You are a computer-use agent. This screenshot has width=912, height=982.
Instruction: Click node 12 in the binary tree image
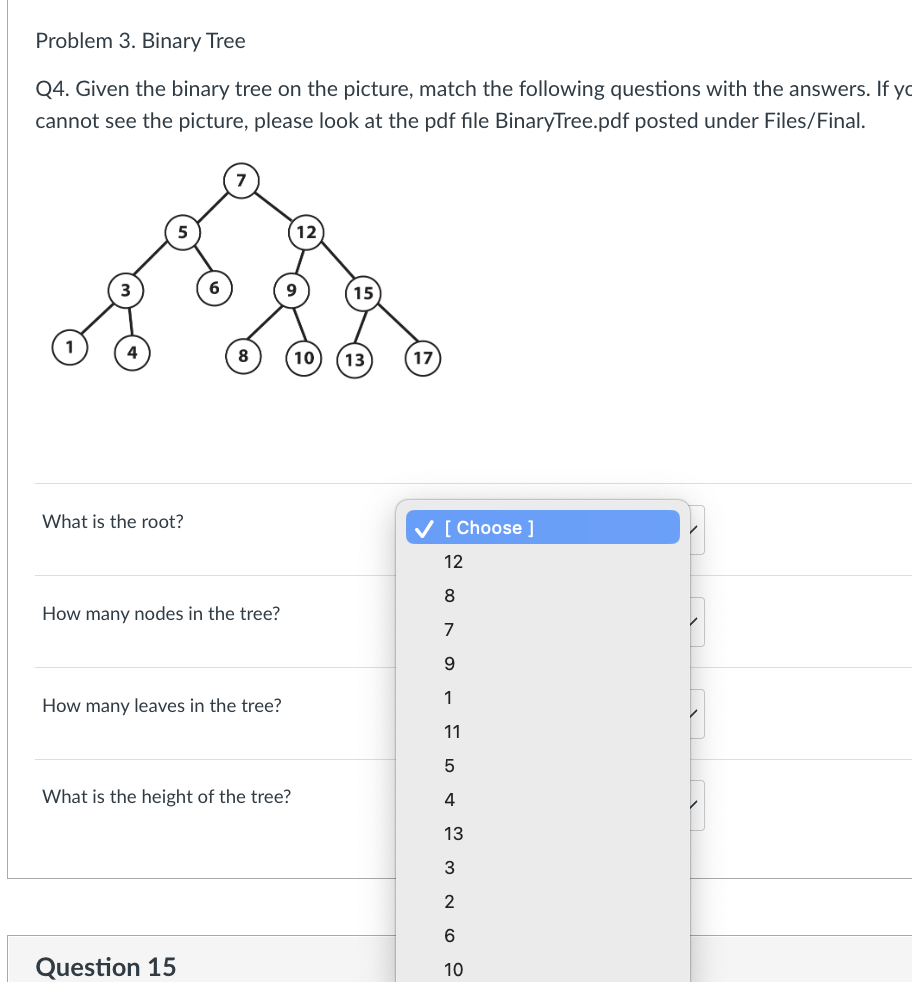coord(306,232)
